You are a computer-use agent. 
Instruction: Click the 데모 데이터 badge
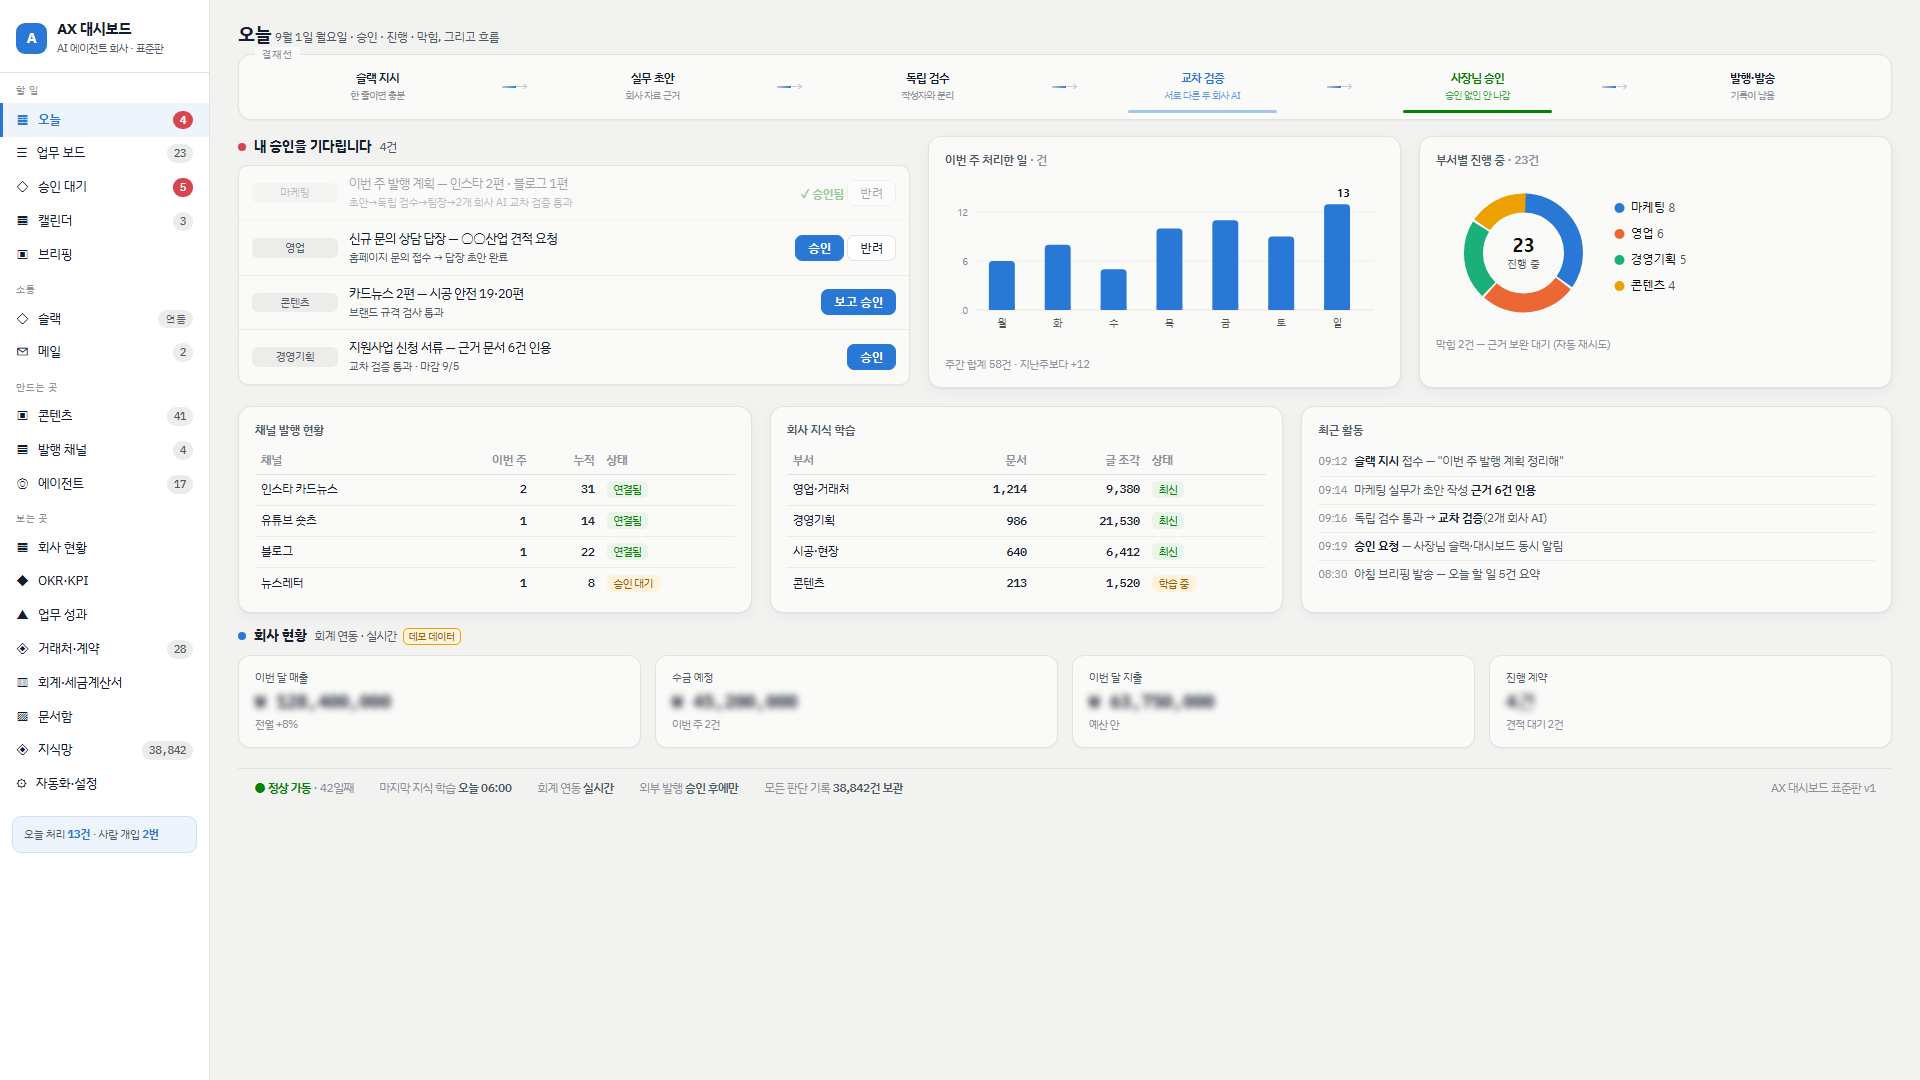tap(432, 637)
